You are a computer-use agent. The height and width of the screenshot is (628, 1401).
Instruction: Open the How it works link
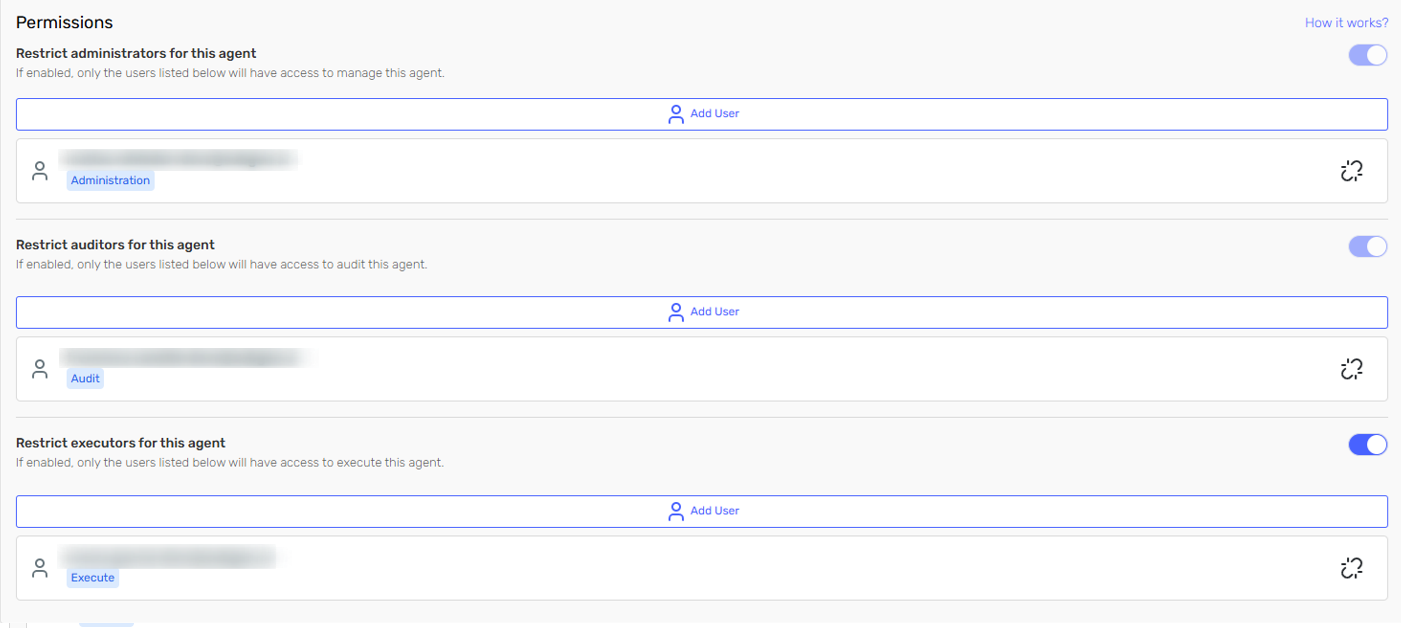[x=1346, y=22]
